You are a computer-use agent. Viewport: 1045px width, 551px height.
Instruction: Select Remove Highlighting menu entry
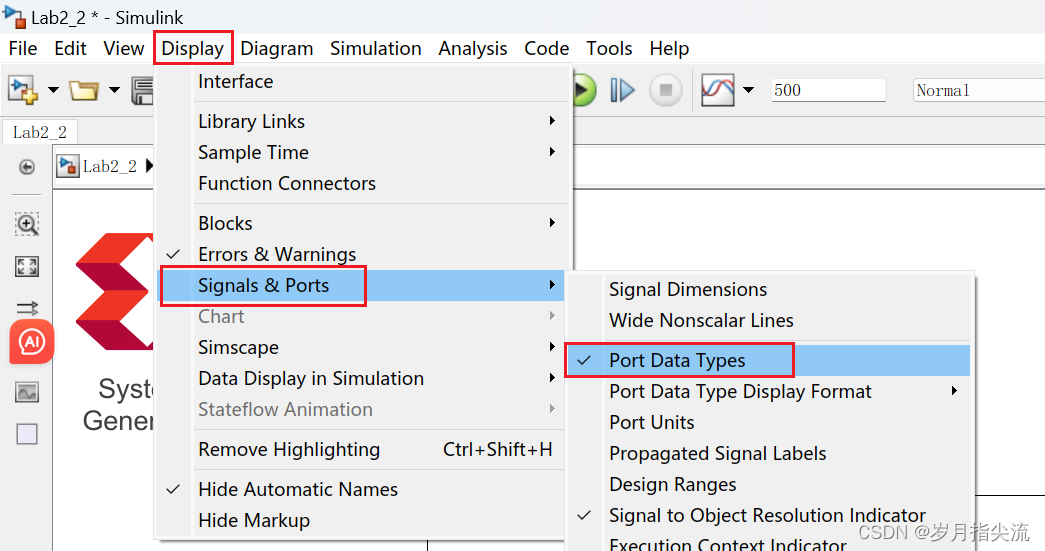(363, 450)
